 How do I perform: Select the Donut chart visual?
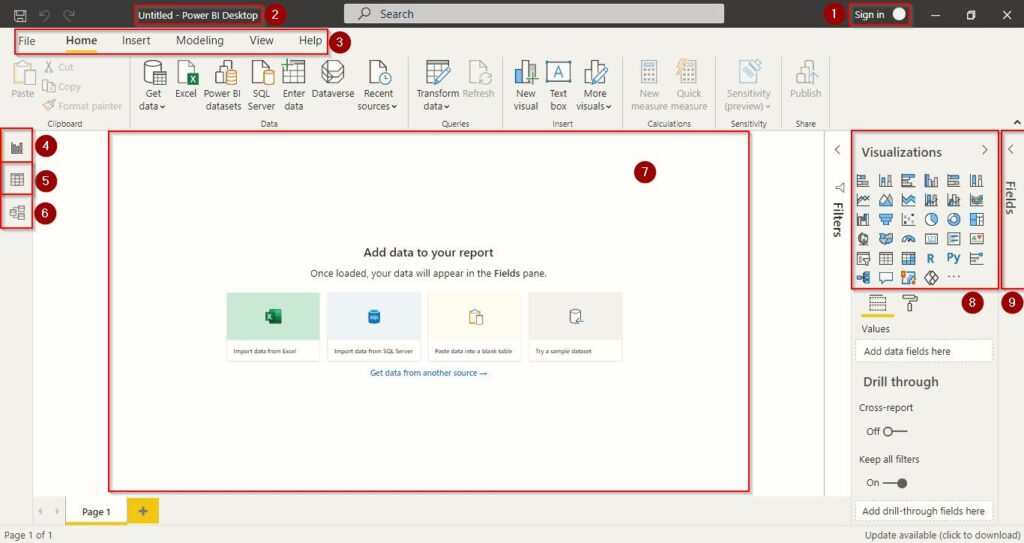point(953,220)
